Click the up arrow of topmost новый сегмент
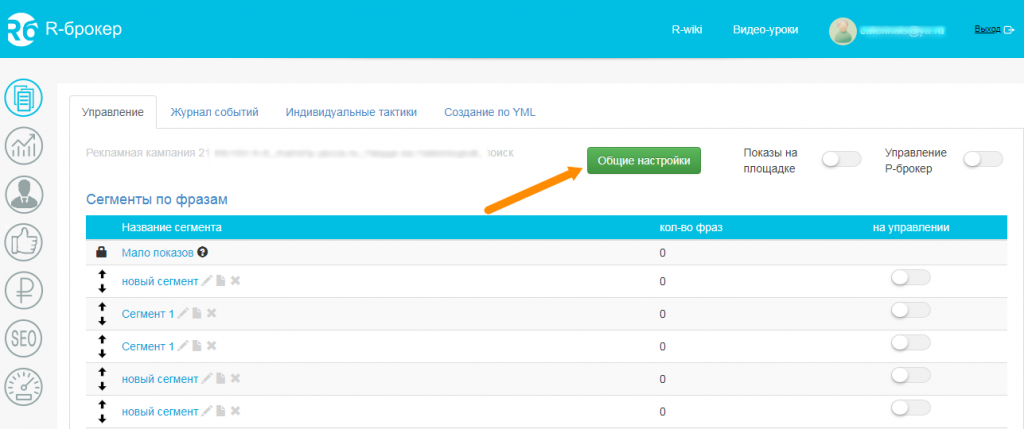The image size is (1024, 429). pos(101,275)
